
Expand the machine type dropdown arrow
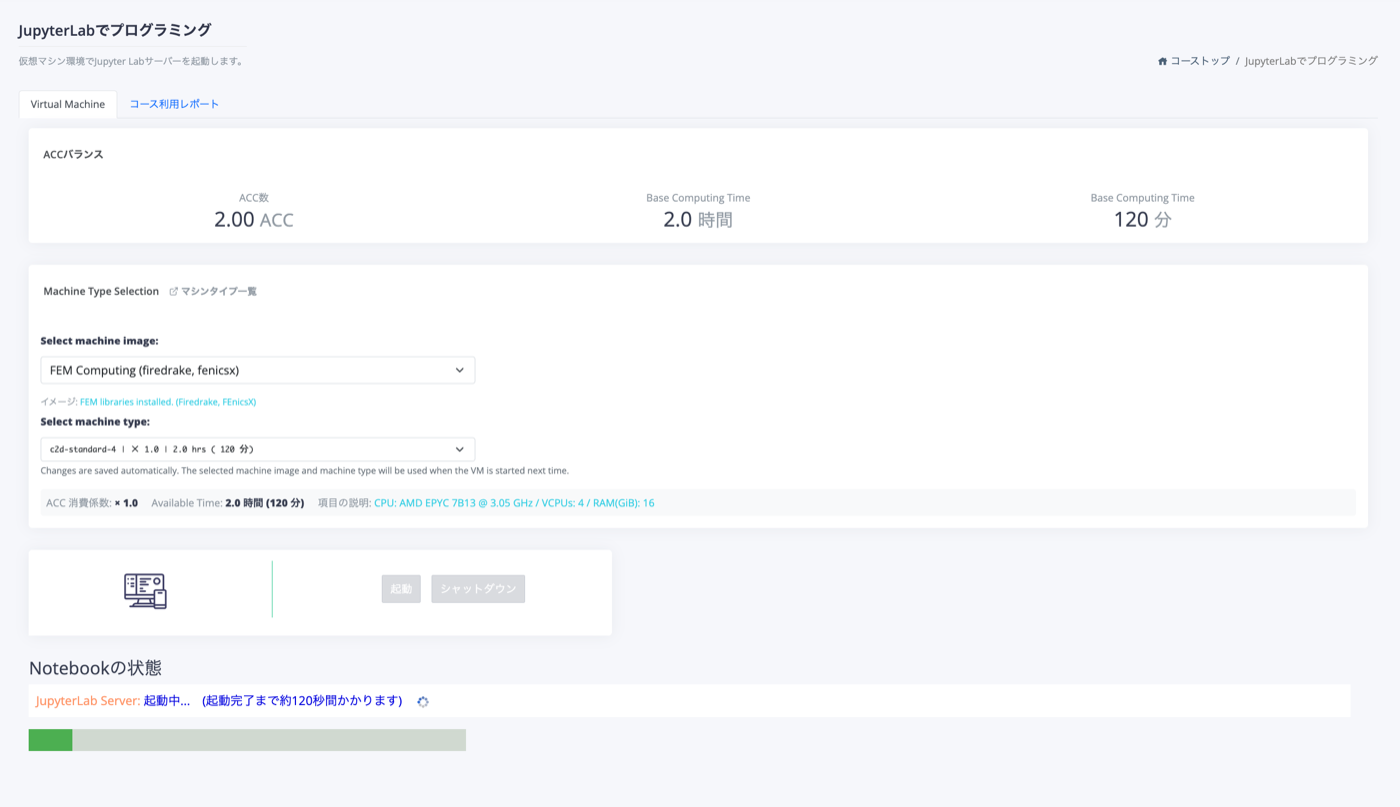click(x=460, y=450)
